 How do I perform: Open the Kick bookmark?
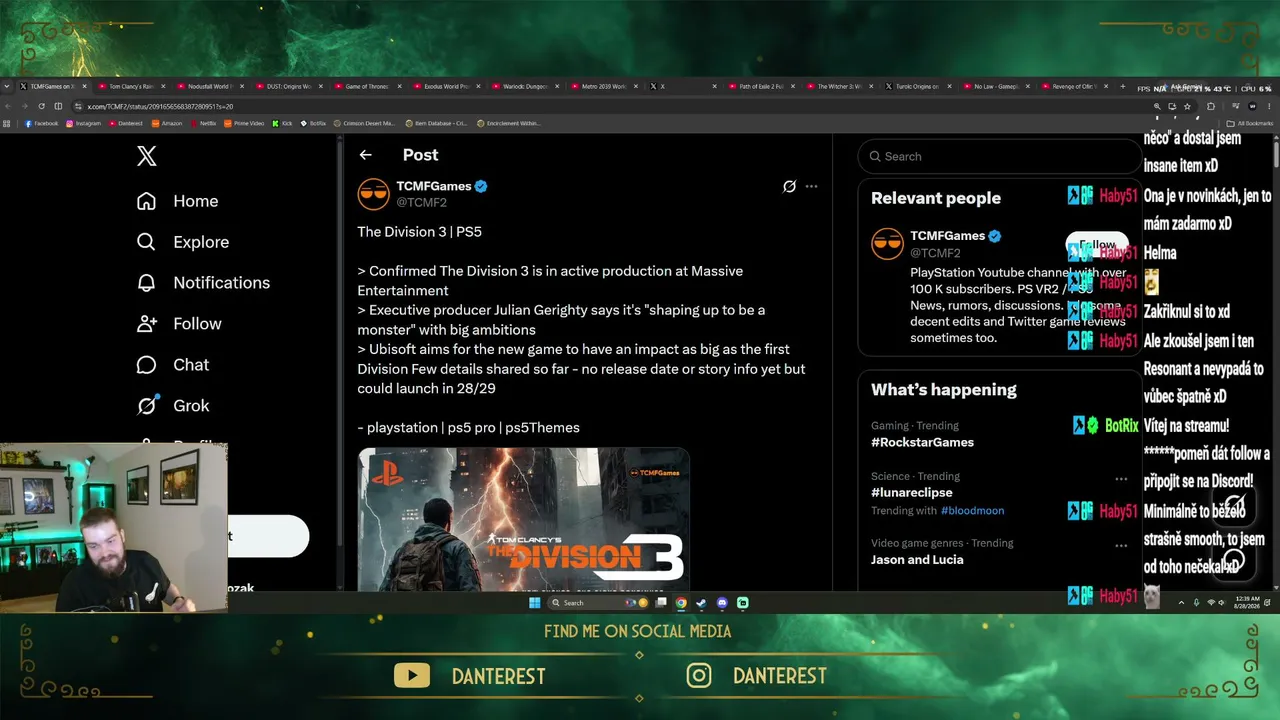pos(282,123)
